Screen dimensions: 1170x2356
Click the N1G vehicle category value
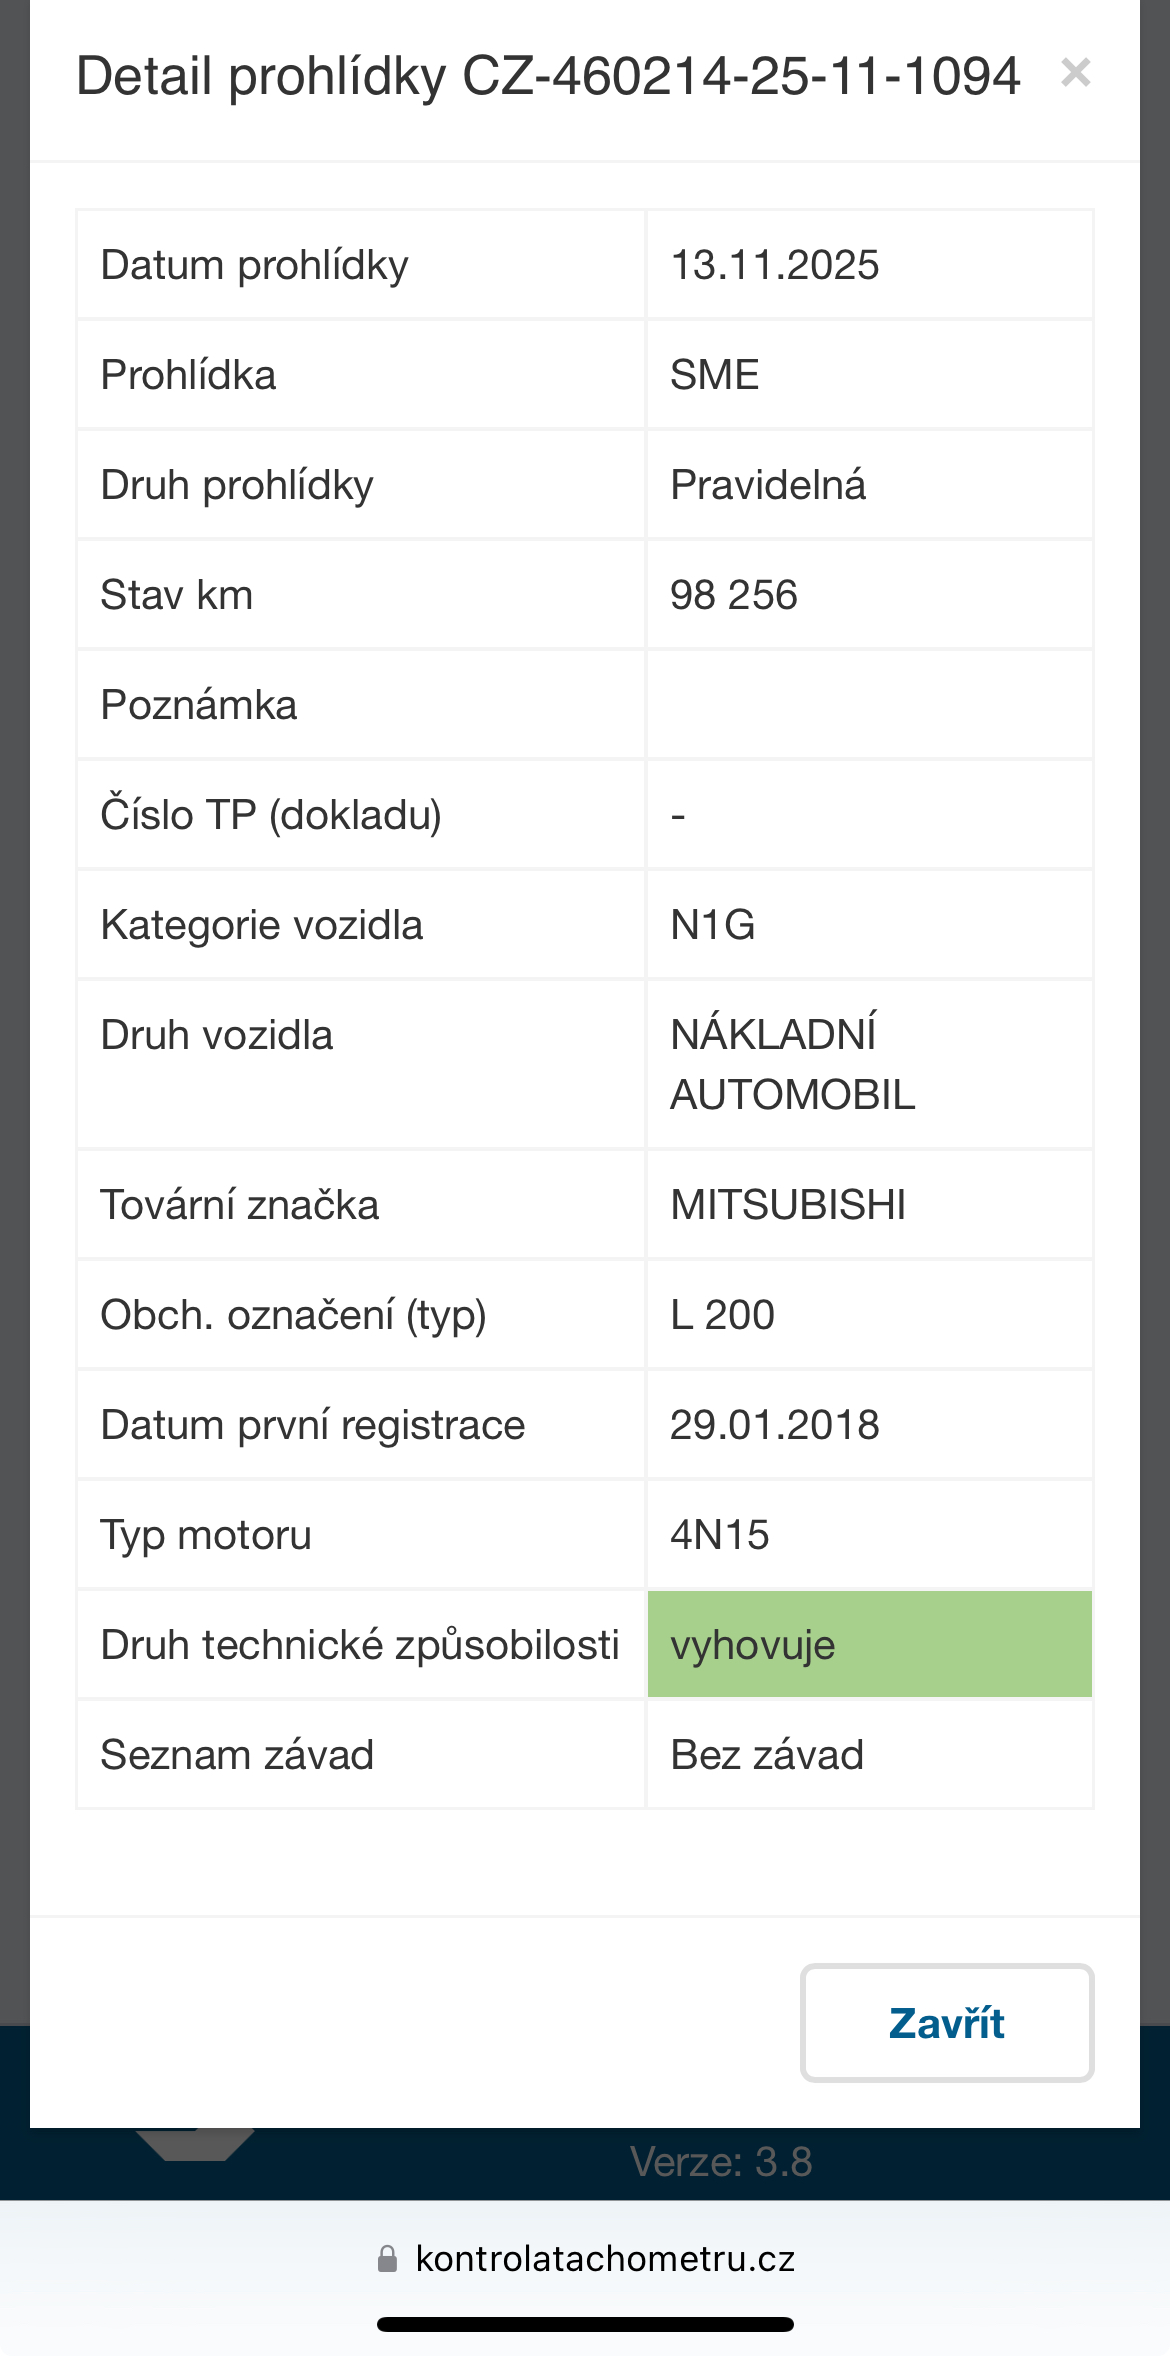tap(713, 925)
